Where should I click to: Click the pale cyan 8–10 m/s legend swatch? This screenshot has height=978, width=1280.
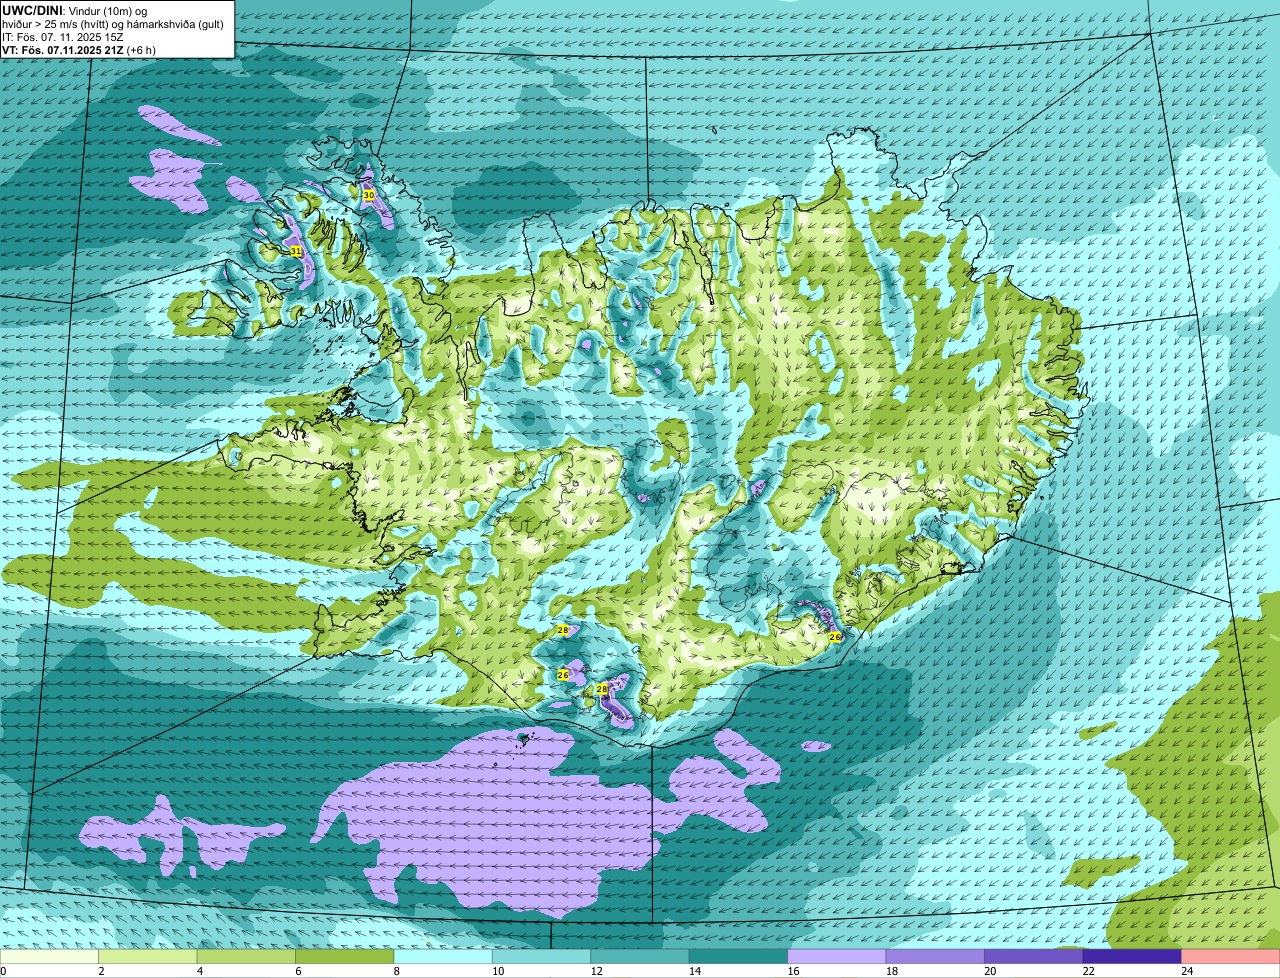coord(444,956)
